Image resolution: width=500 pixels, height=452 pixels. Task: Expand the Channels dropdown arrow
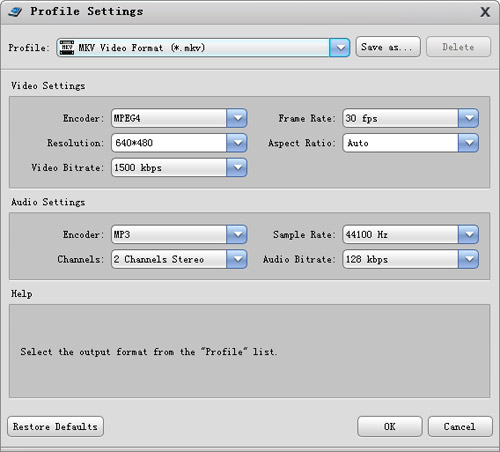[237, 259]
